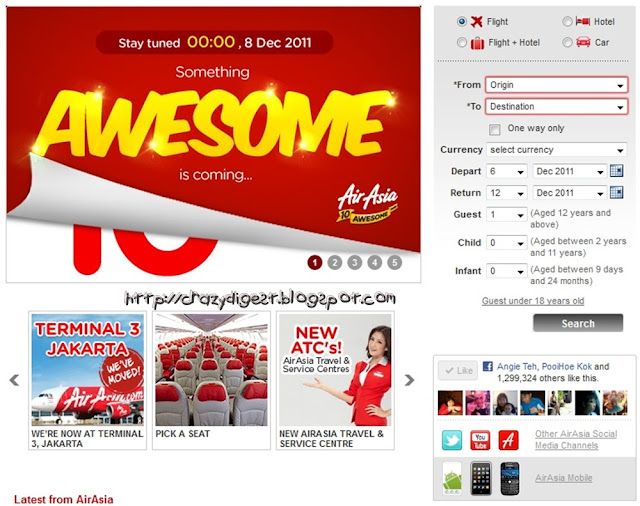Screen dimensions: 640x506
Task: Click the red AirAsia A blog icon
Action: point(509,440)
